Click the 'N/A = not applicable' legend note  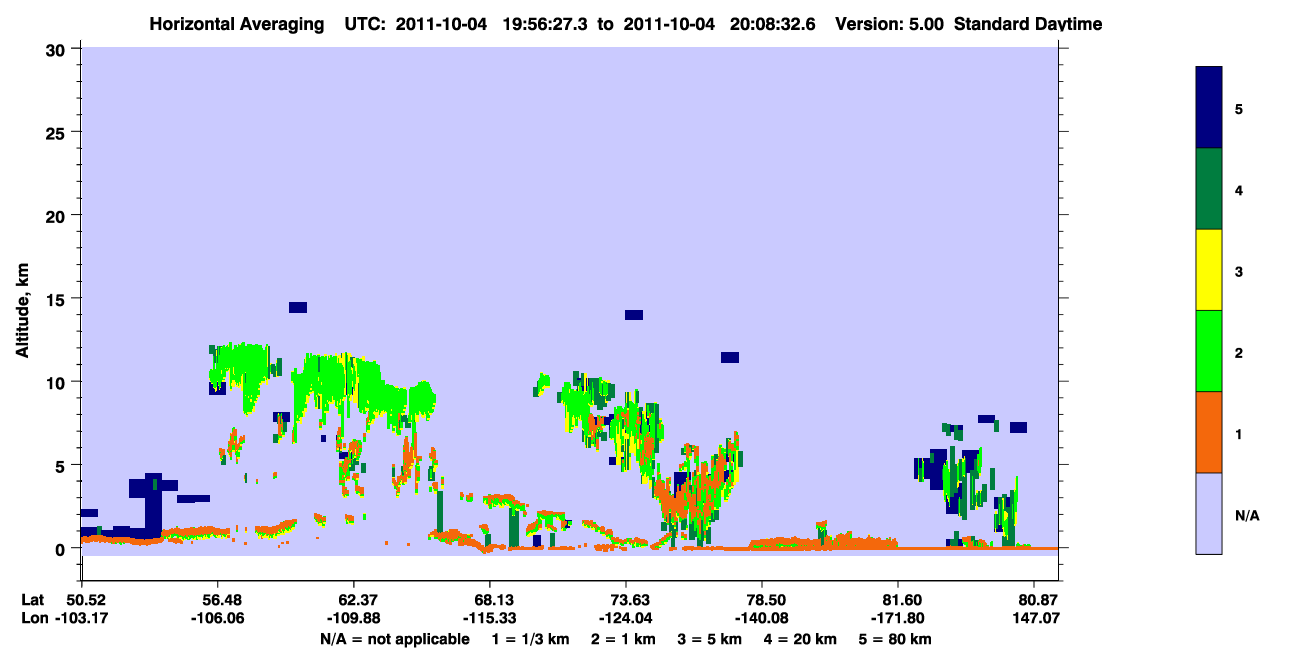click(395, 639)
